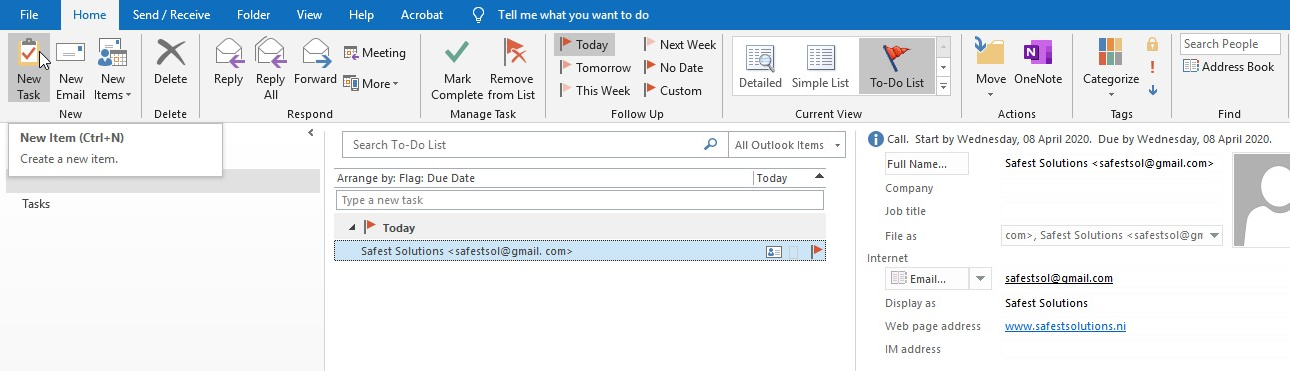Viewport: 1290px width, 371px height.
Task: Open the Categorize color menu
Action: coord(1110,68)
